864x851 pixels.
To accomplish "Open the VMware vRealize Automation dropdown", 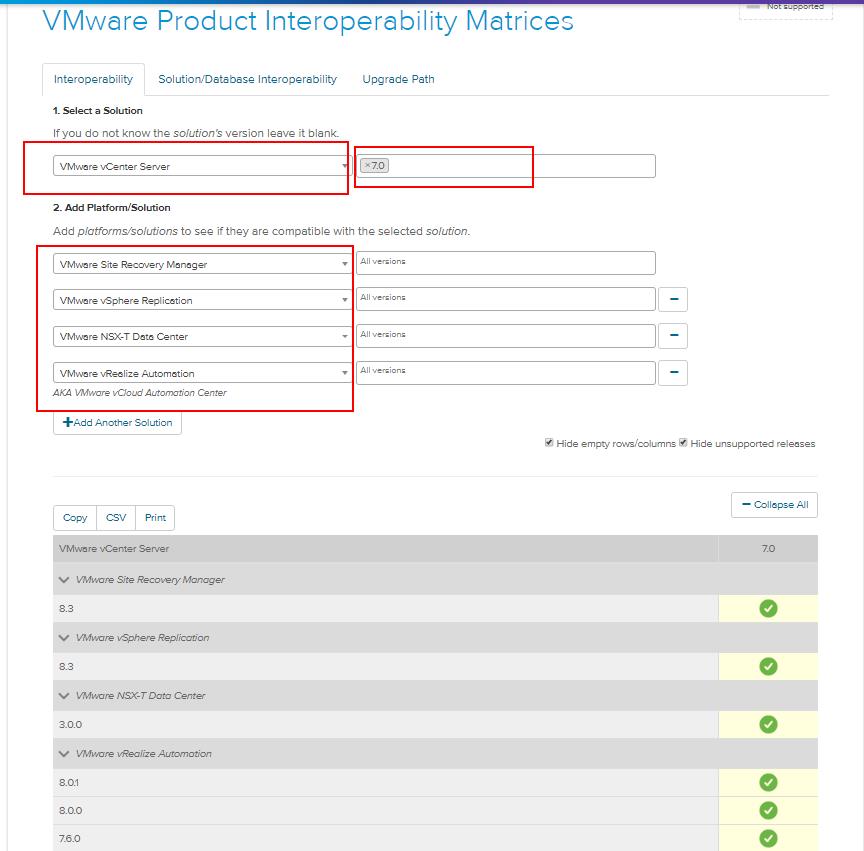I will 202,373.
